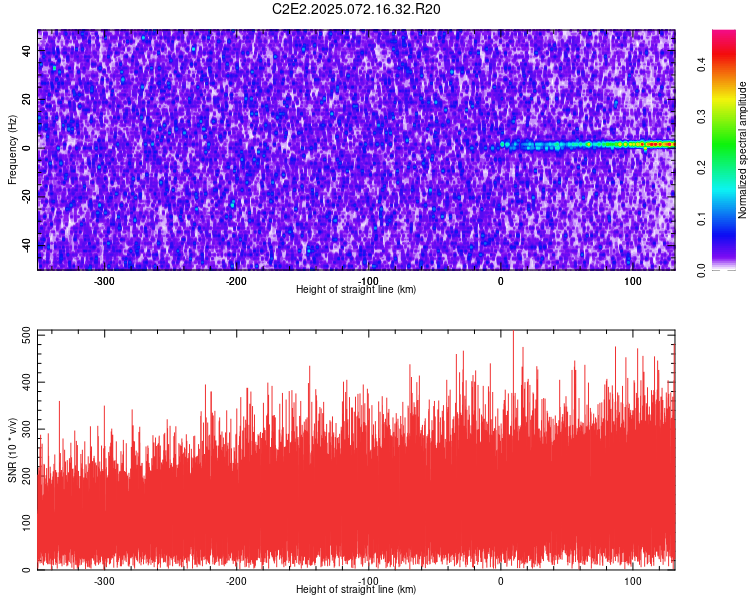This screenshot has width=750, height=600.
Task: Click the -40 tick on the frequency axis
Action: tap(26, 246)
